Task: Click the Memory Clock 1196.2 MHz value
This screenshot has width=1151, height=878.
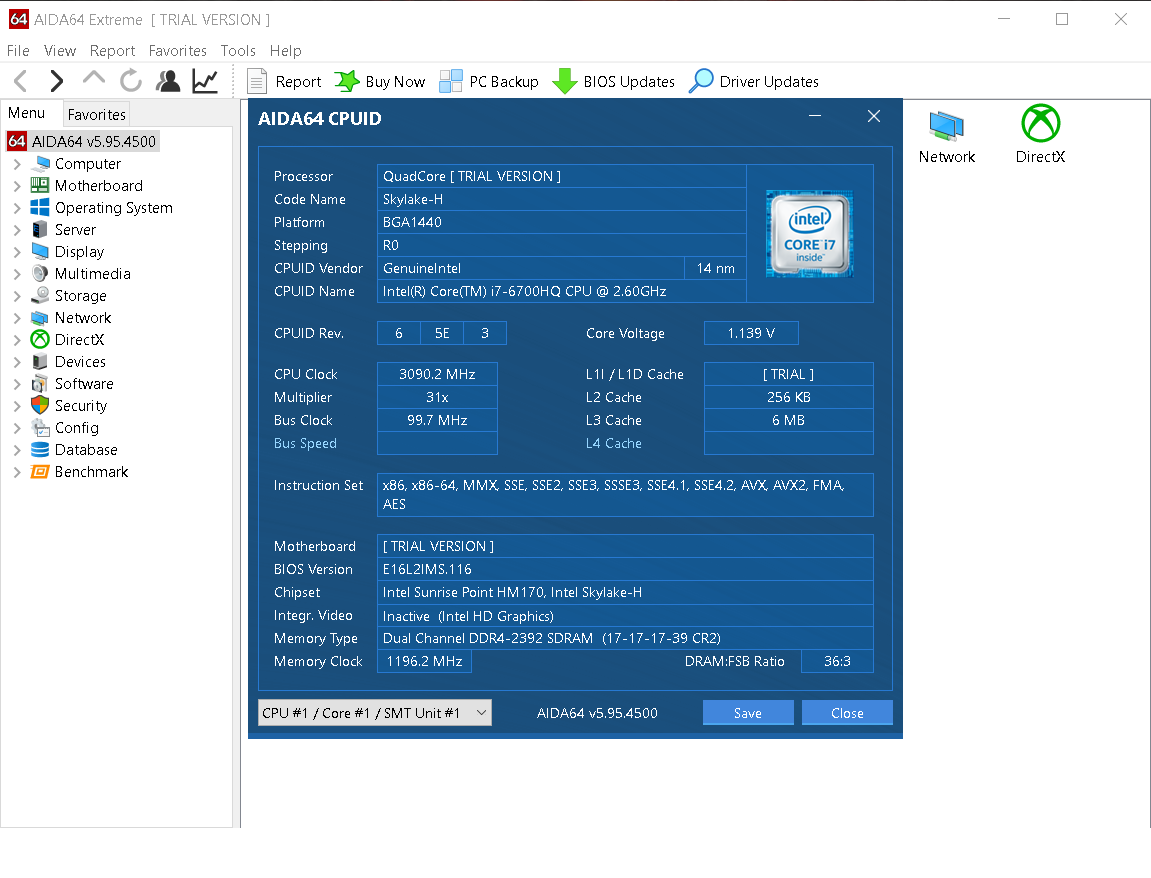Action: pos(424,661)
